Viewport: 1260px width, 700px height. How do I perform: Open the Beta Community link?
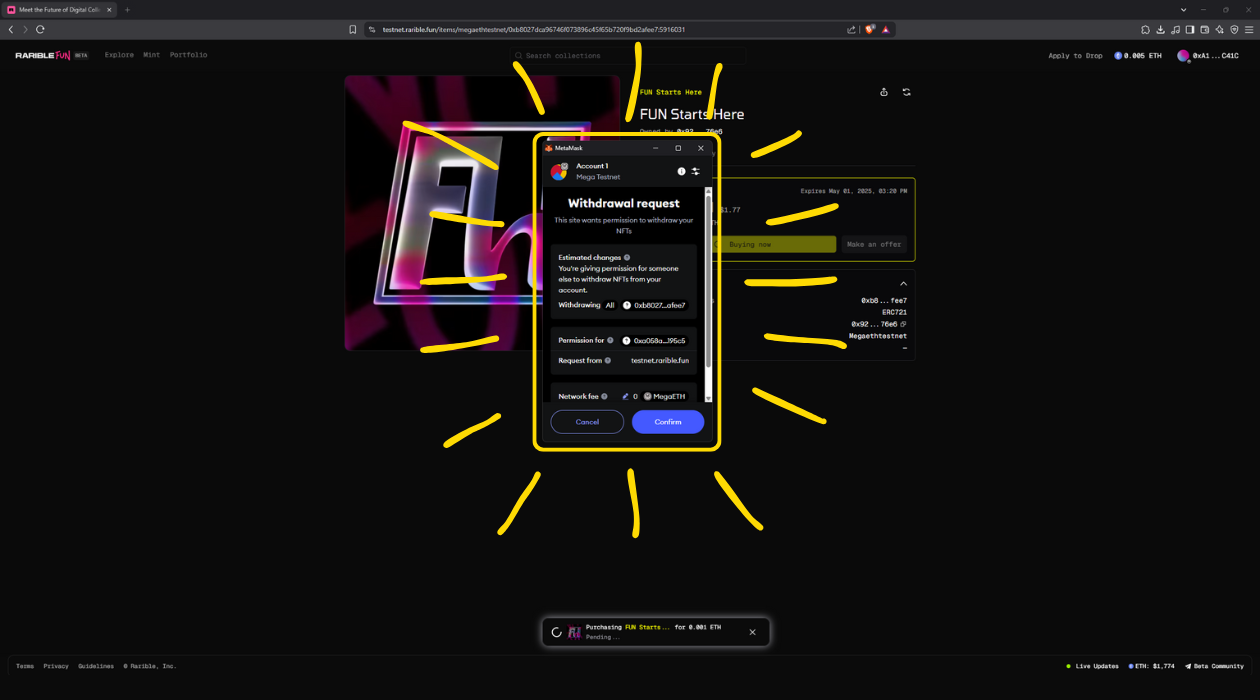coord(1214,666)
